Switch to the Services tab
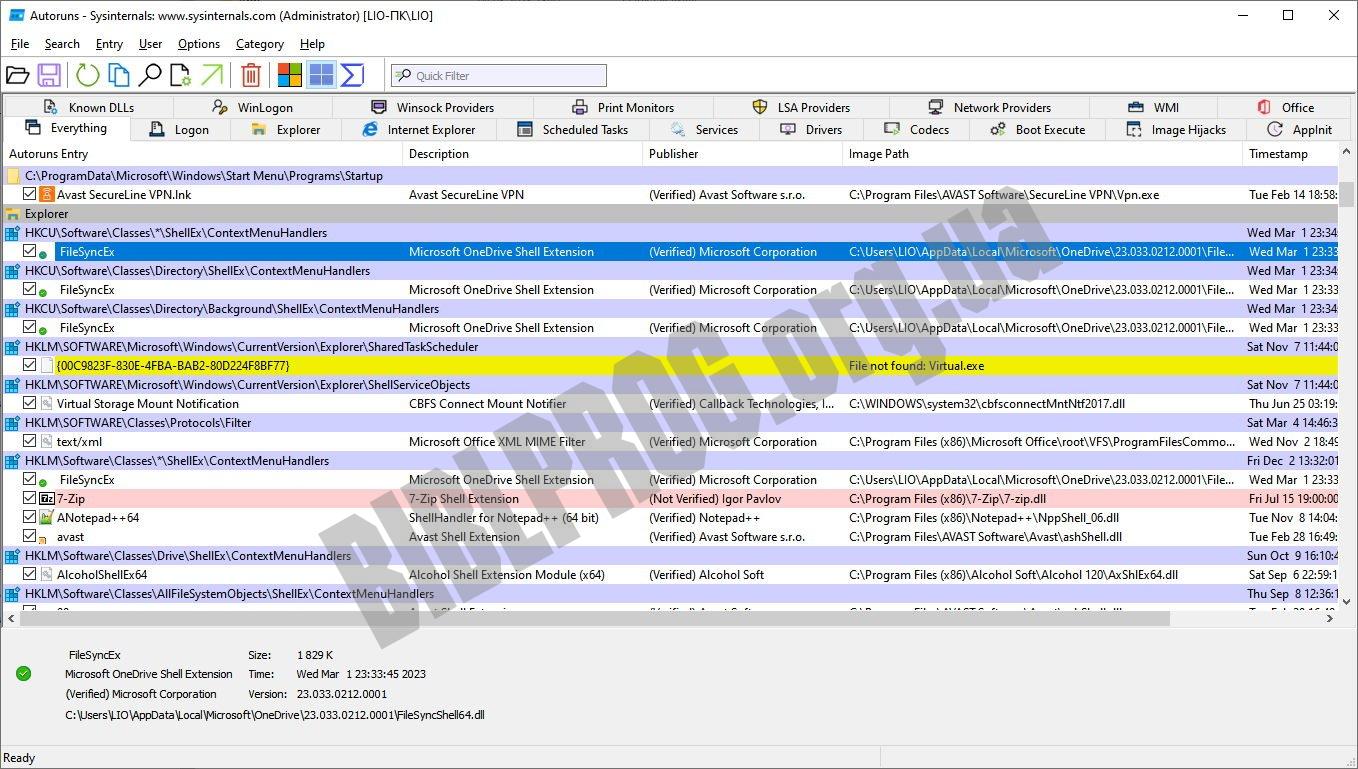This screenshot has width=1358, height=769. pos(704,130)
